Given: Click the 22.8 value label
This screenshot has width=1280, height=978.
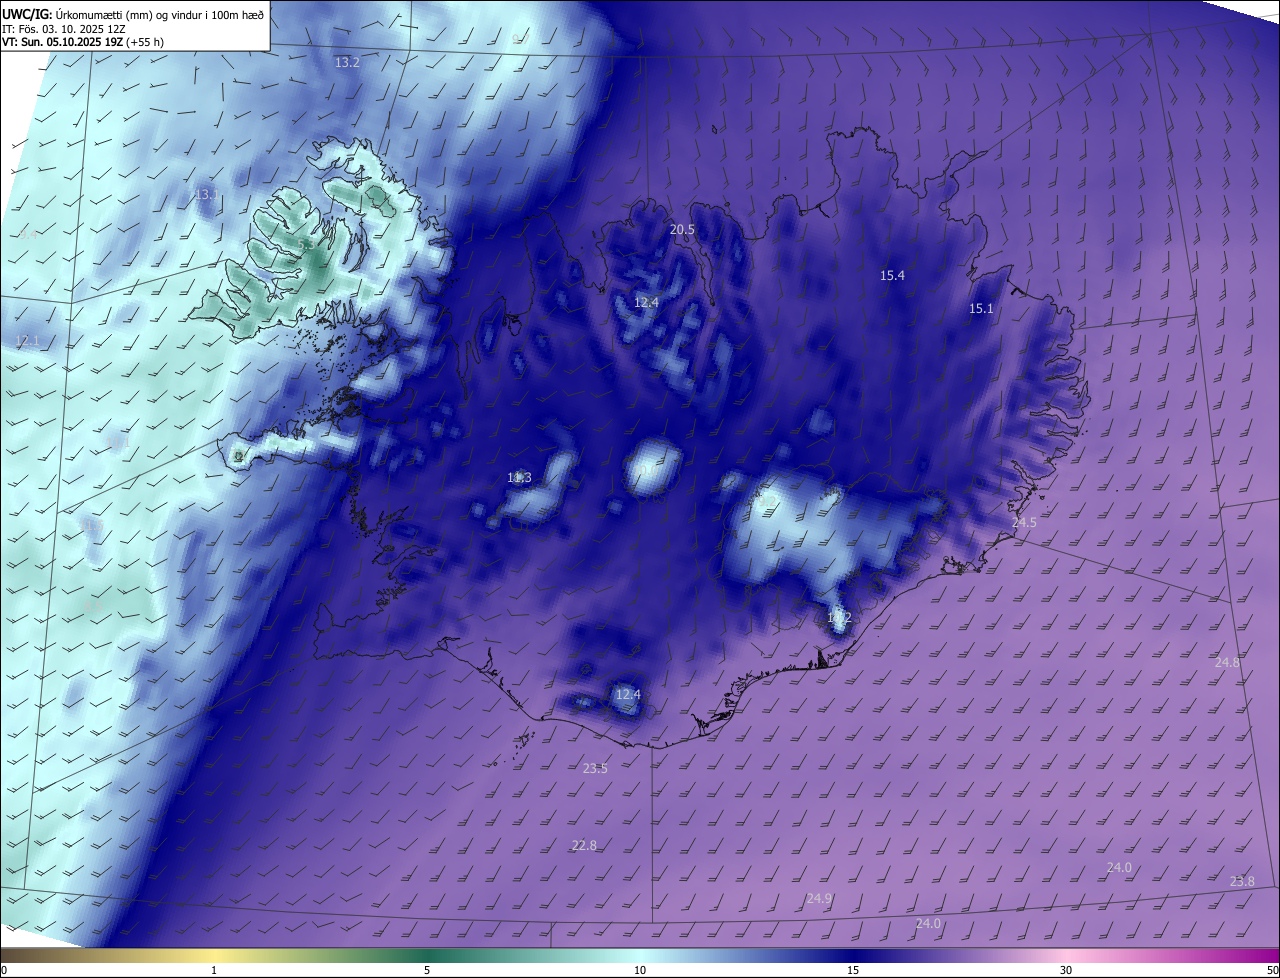Looking at the screenshot, I should pyautogui.click(x=584, y=845).
